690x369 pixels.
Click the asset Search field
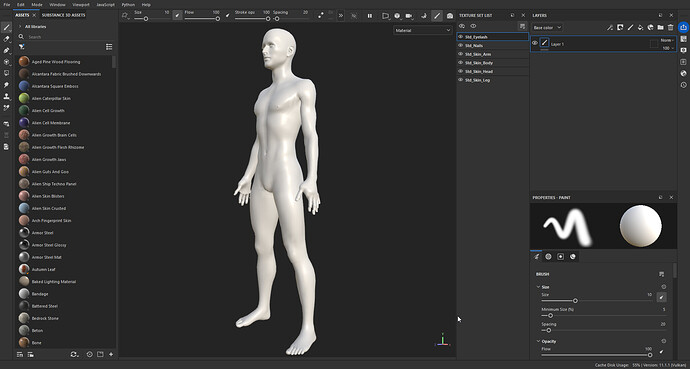[x=66, y=37]
